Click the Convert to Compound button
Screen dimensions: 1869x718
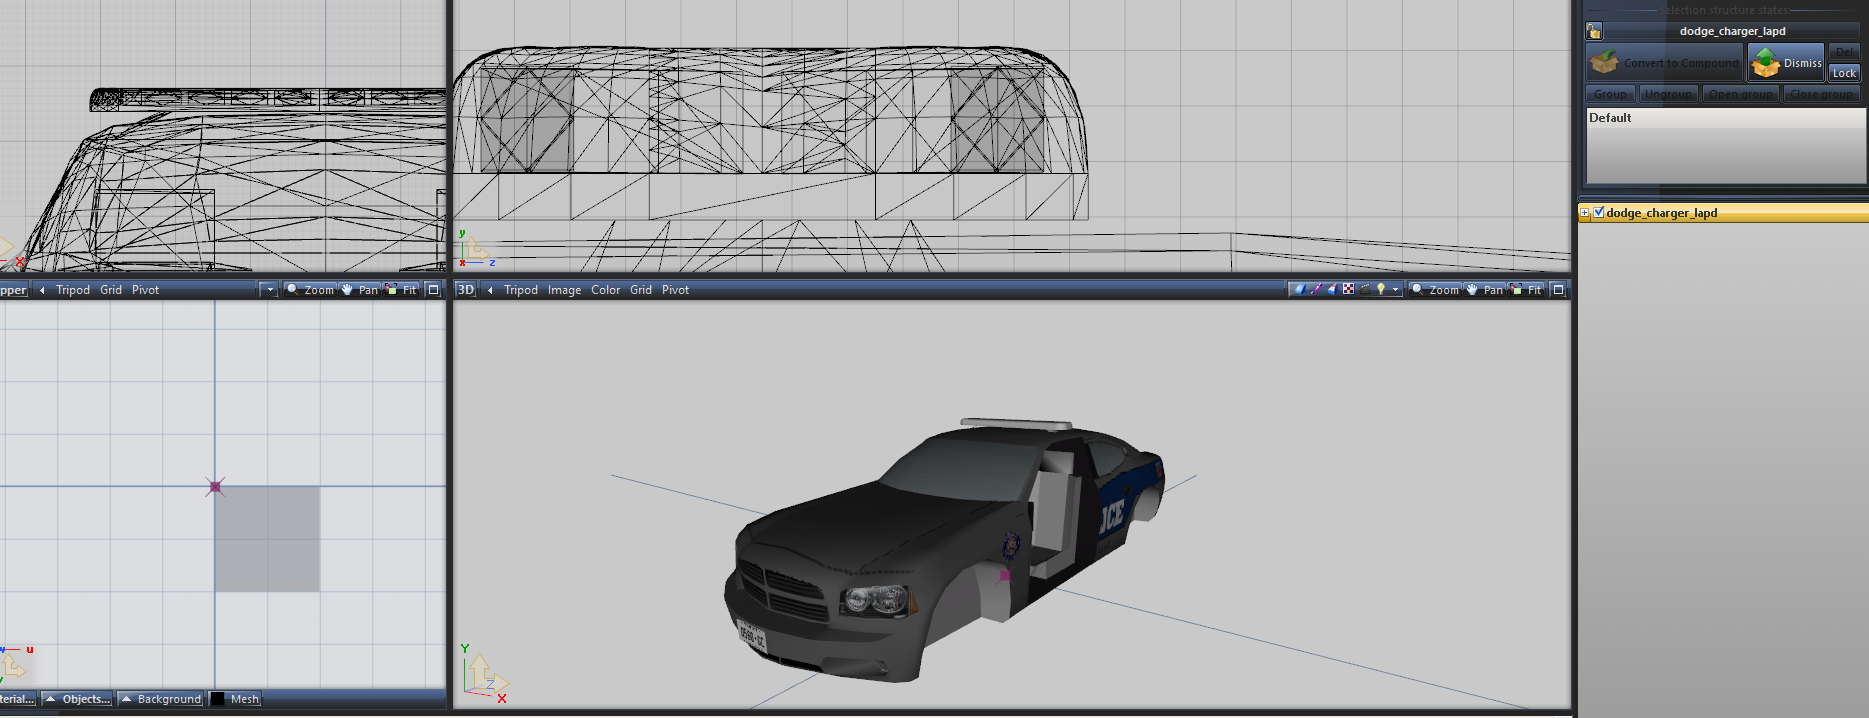1665,62
